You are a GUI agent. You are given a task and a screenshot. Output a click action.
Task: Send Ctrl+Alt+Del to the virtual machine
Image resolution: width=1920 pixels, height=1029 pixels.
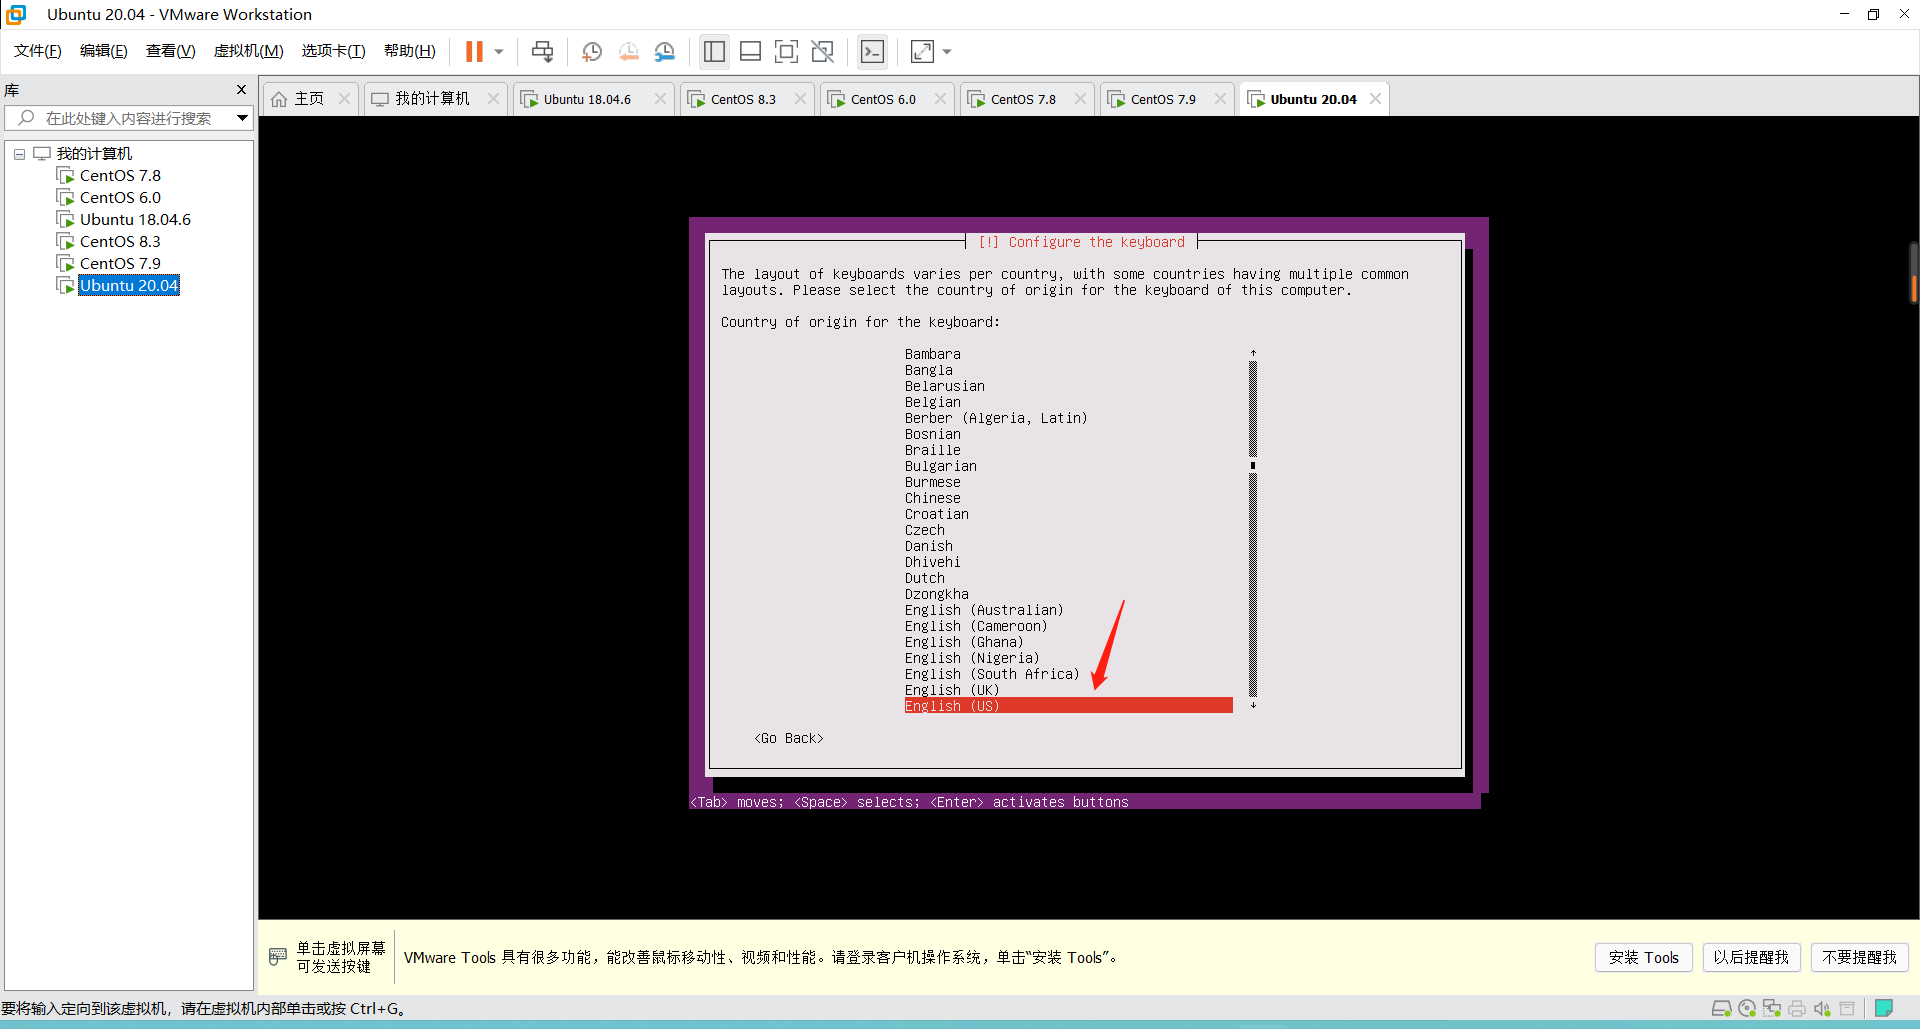click(542, 51)
